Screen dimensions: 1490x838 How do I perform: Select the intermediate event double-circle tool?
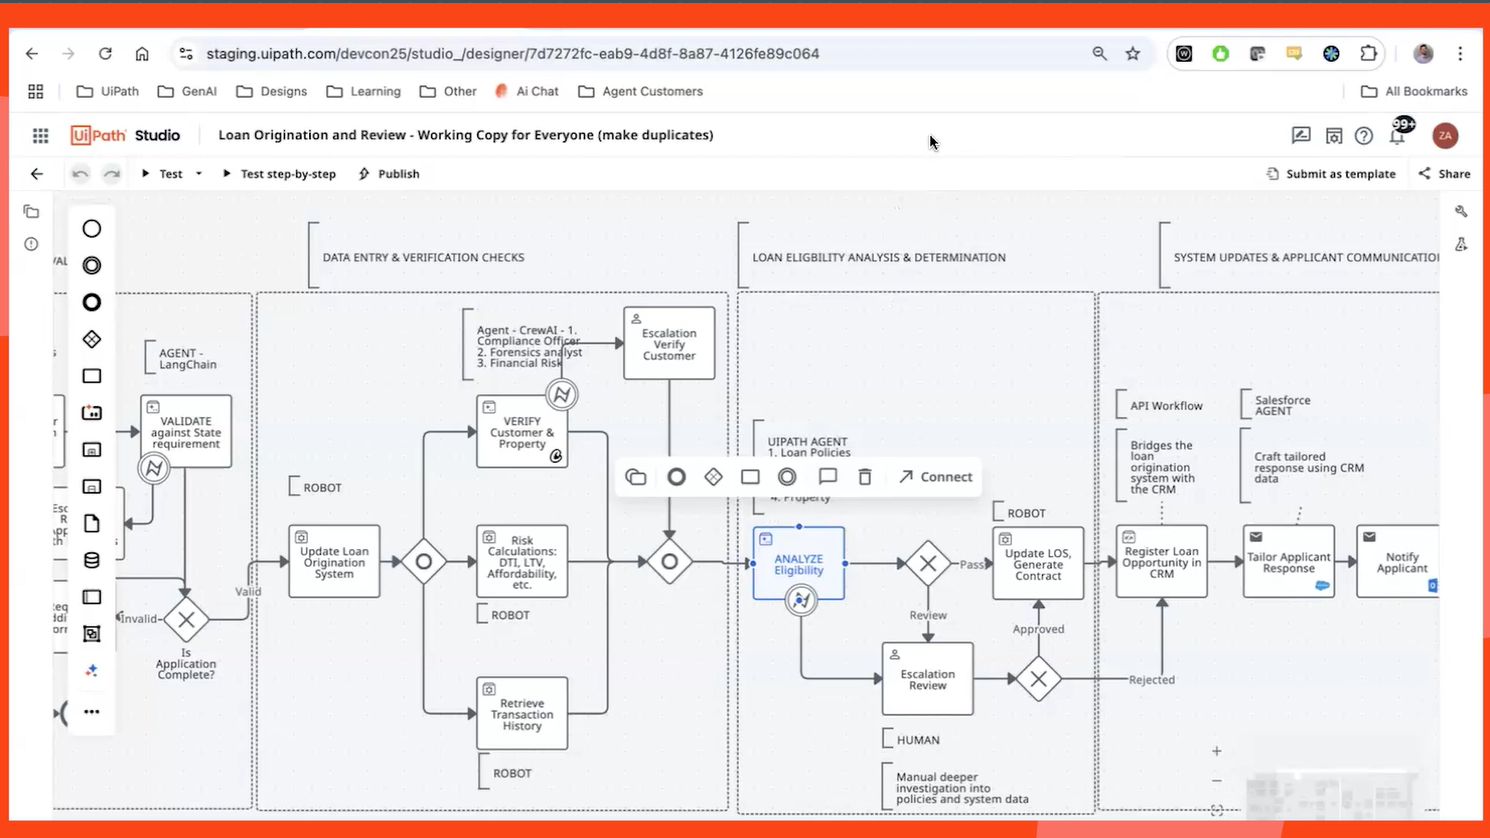tap(92, 266)
